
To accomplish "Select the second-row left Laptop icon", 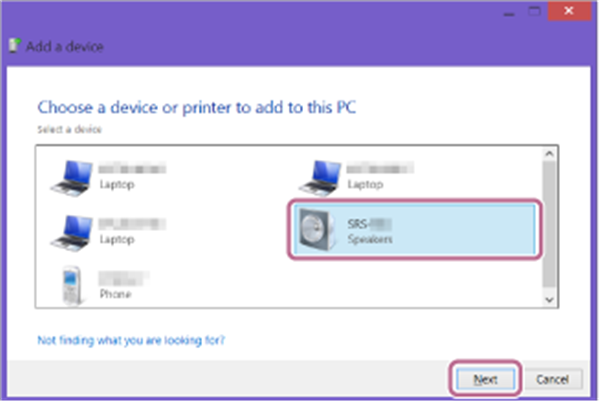I will [68, 231].
